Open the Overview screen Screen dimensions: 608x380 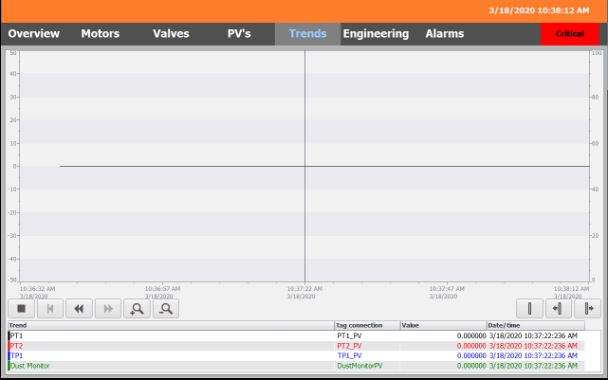34,34
